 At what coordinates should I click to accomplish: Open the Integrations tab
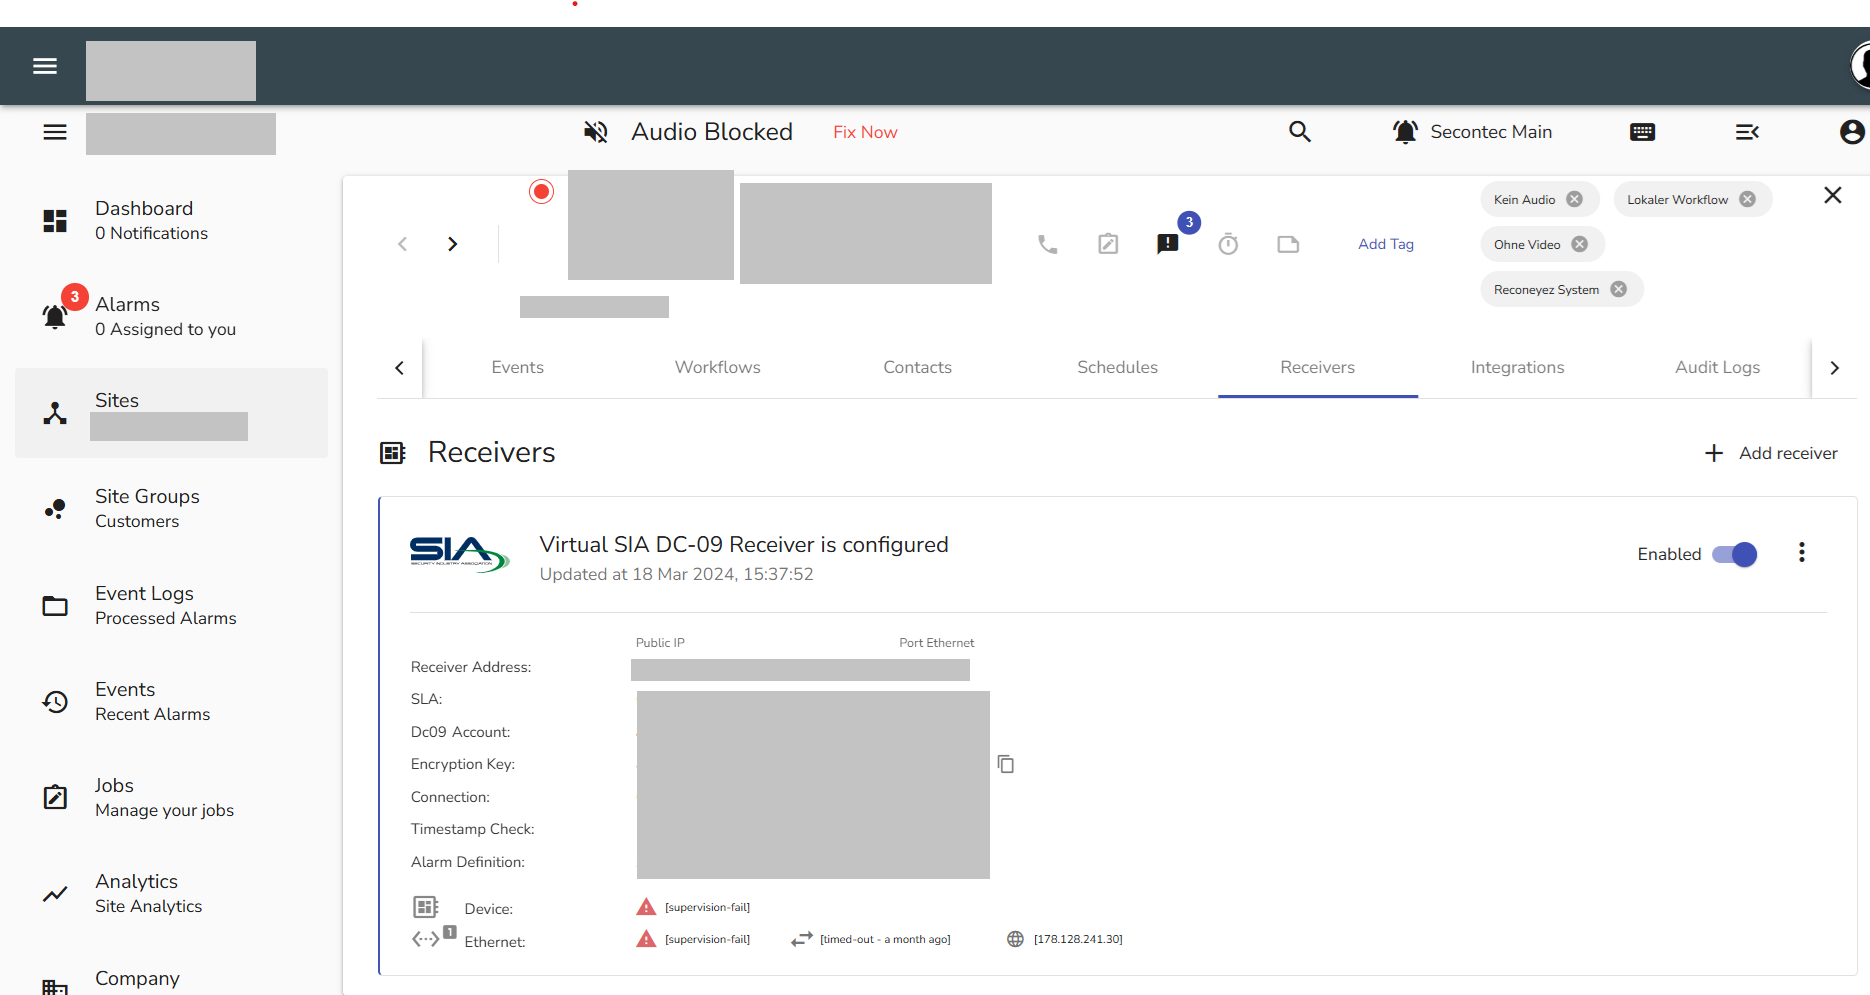[x=1517, y=367]
